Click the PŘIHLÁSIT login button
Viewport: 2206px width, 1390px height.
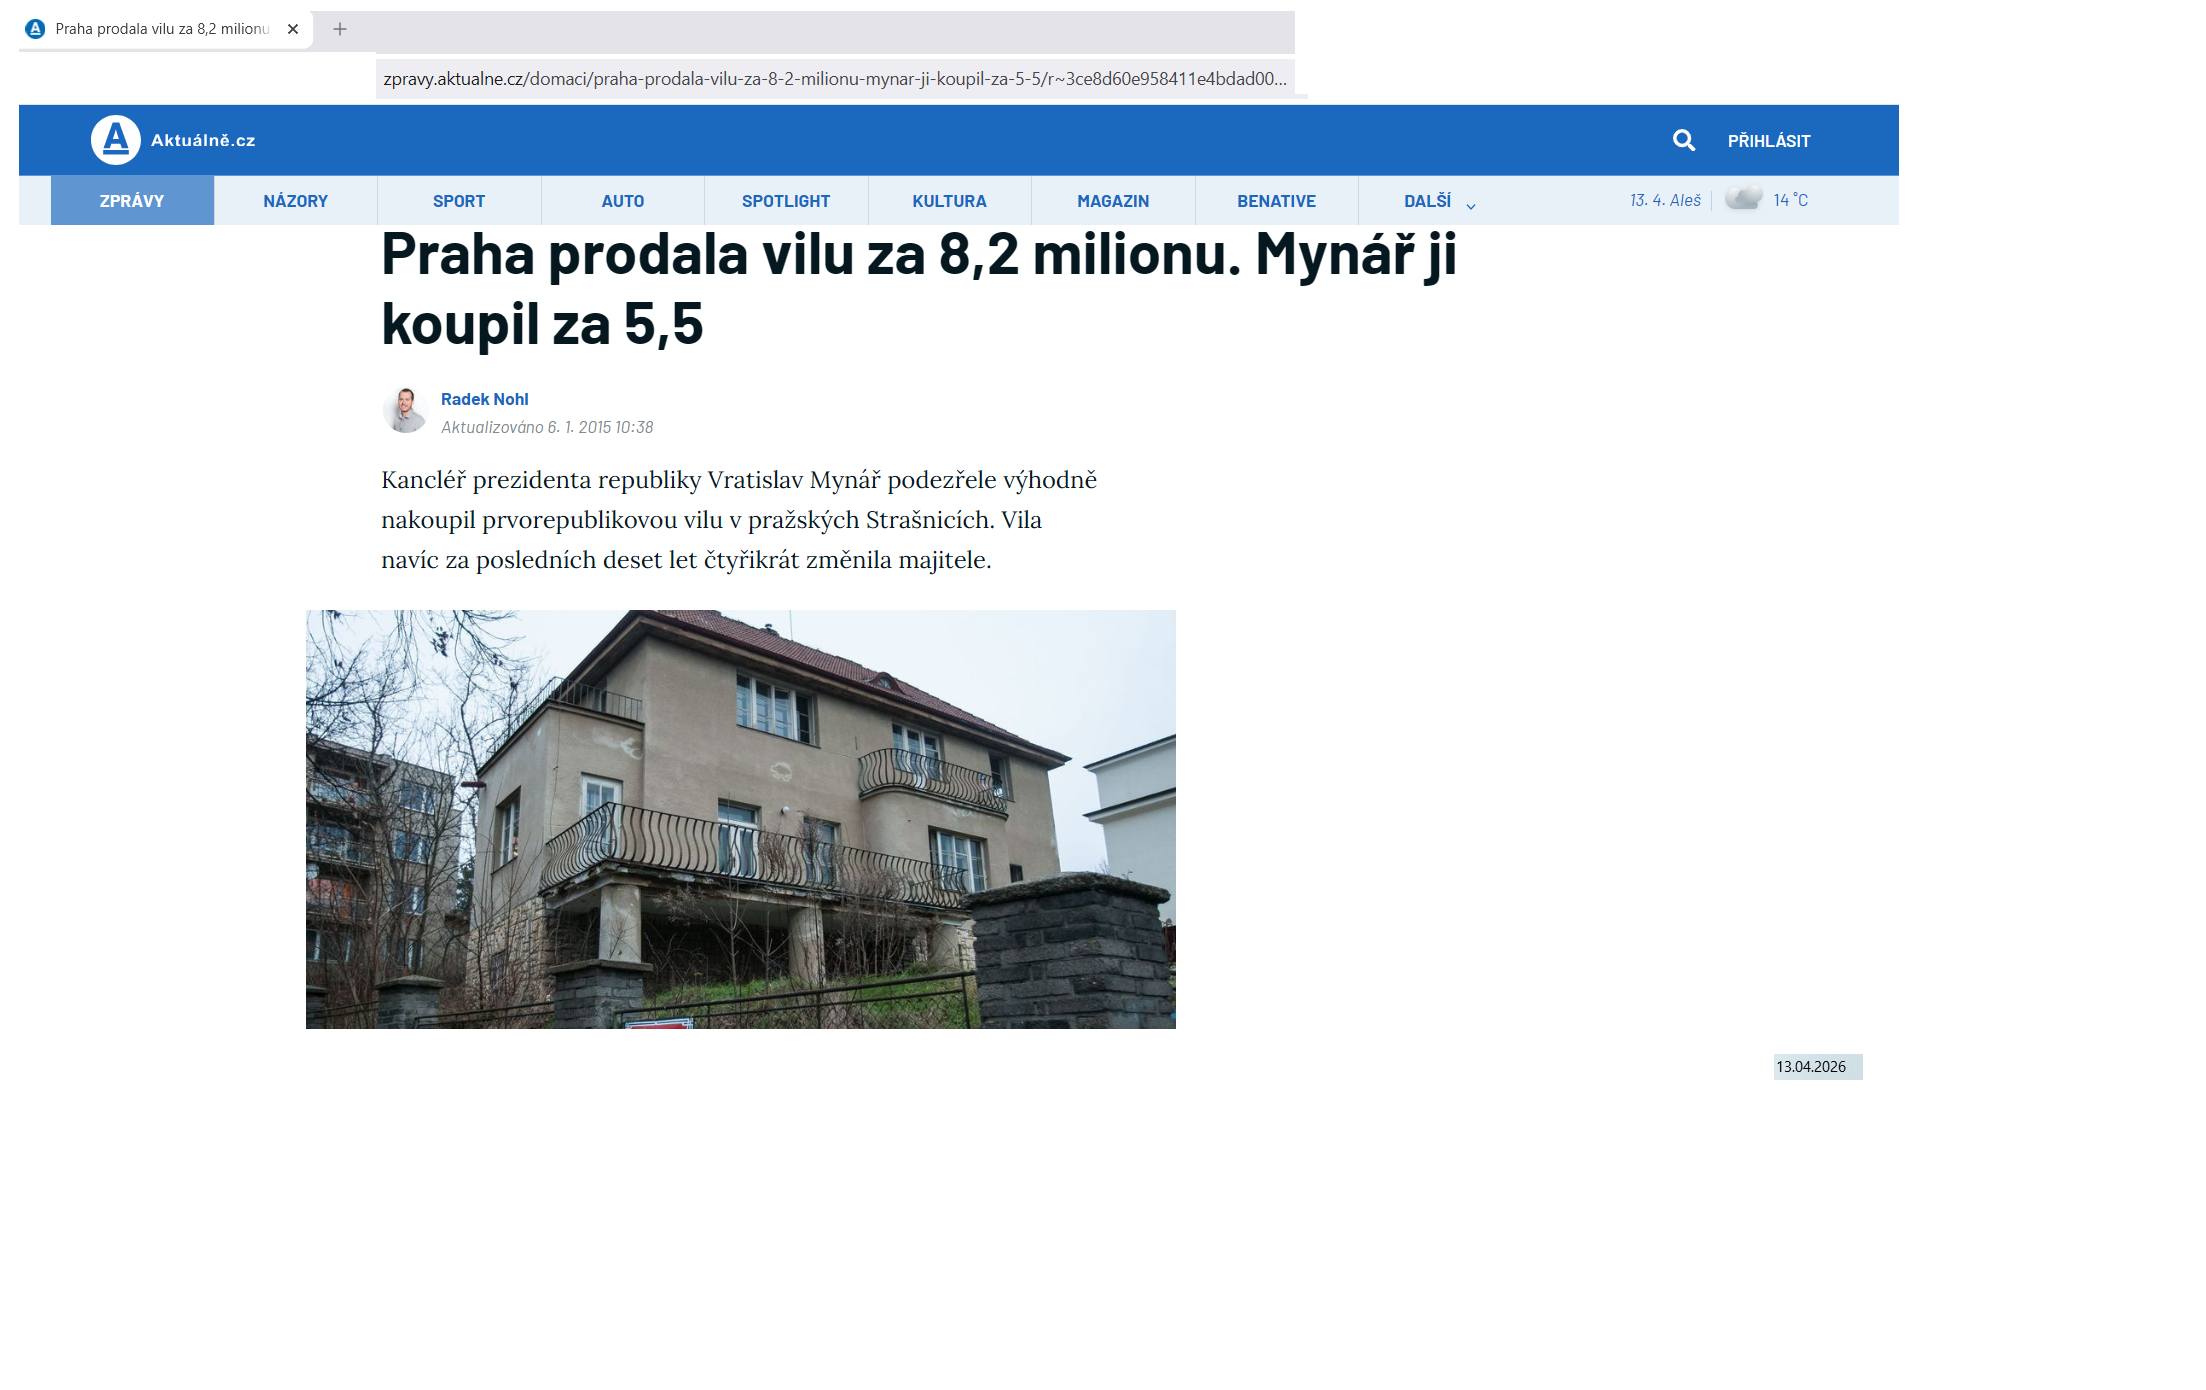[1768, 141]
